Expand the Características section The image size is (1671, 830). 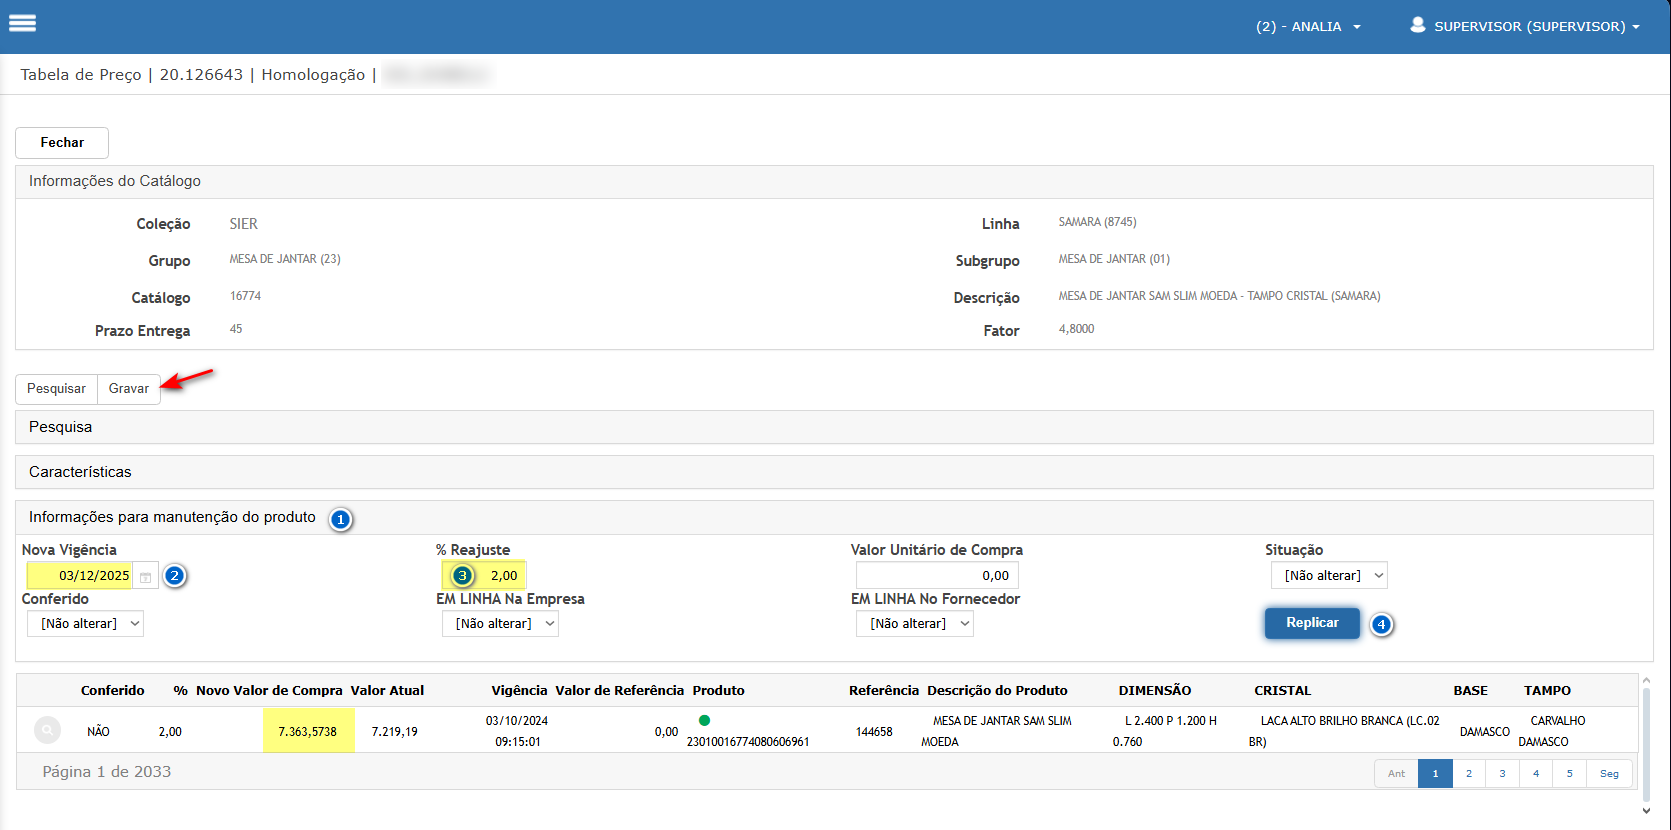[80, 472]
